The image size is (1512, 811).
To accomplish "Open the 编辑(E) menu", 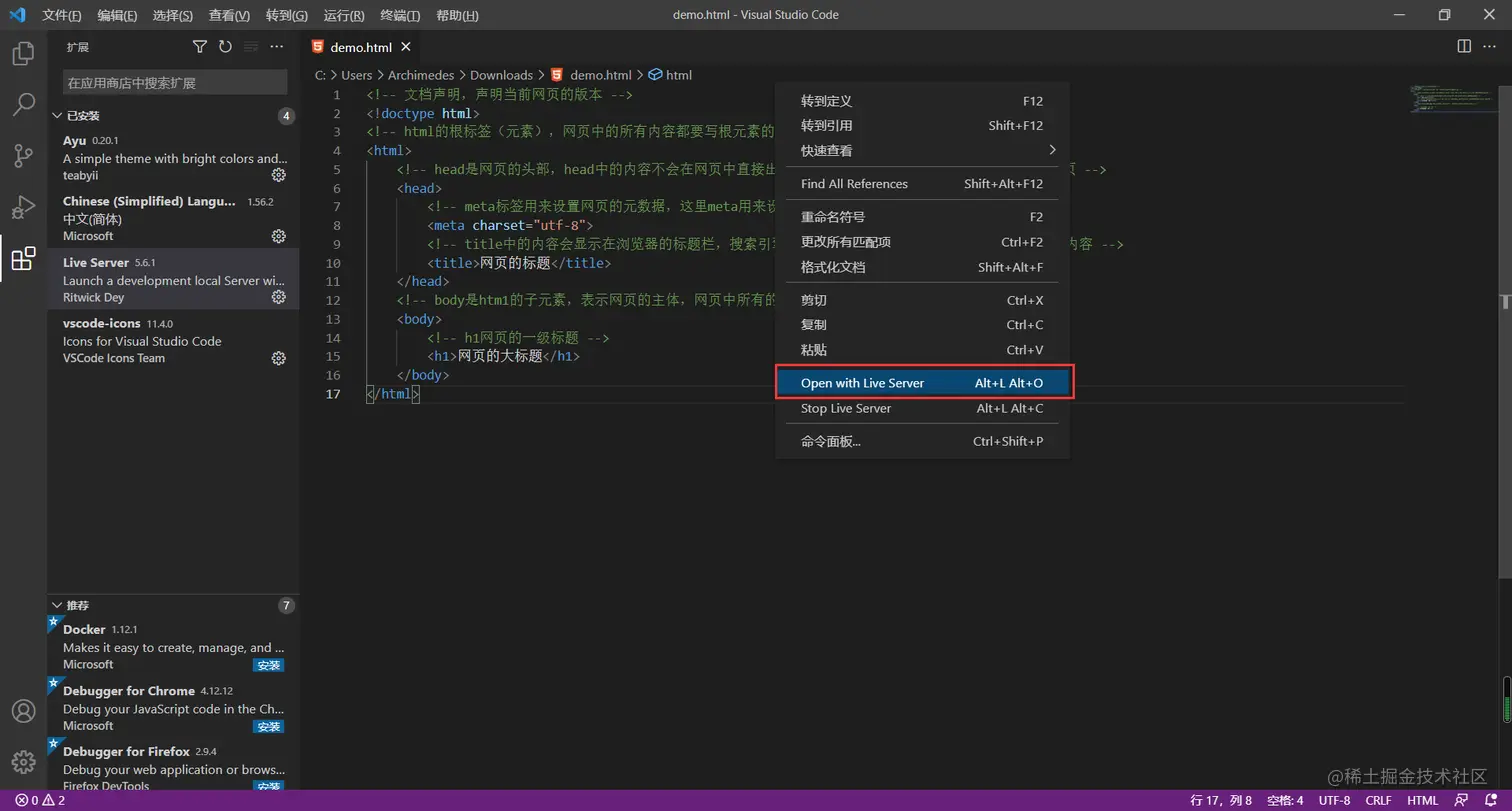I will [x=117, y=15].
